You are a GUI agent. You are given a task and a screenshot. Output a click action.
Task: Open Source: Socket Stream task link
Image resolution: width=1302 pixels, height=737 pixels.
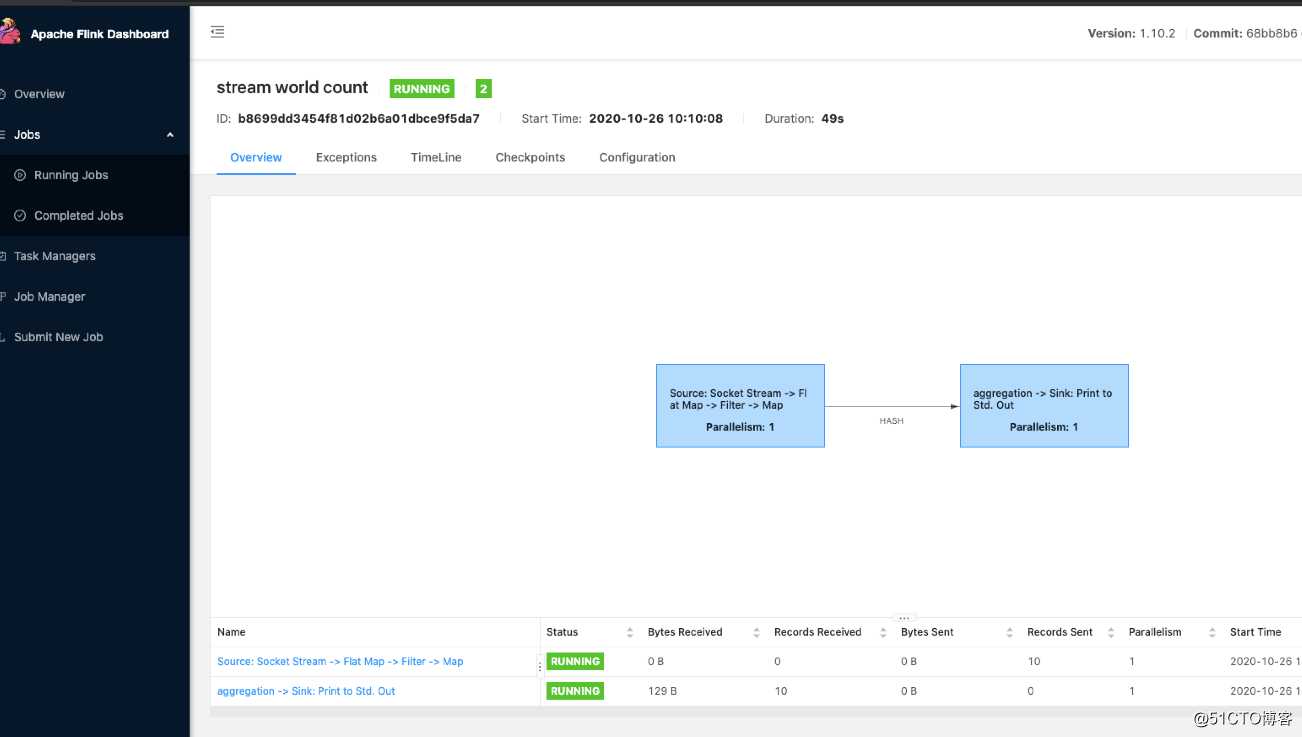[340, 661]
